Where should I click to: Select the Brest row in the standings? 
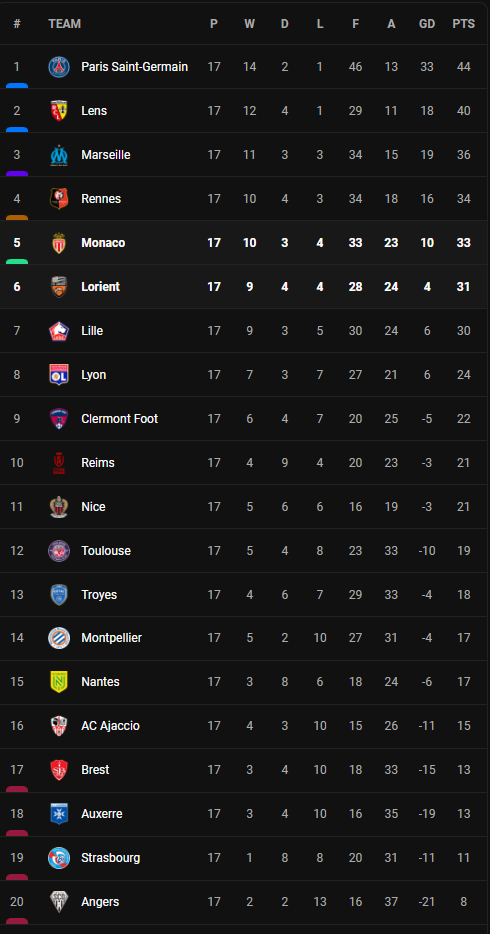tap(244, 770)
